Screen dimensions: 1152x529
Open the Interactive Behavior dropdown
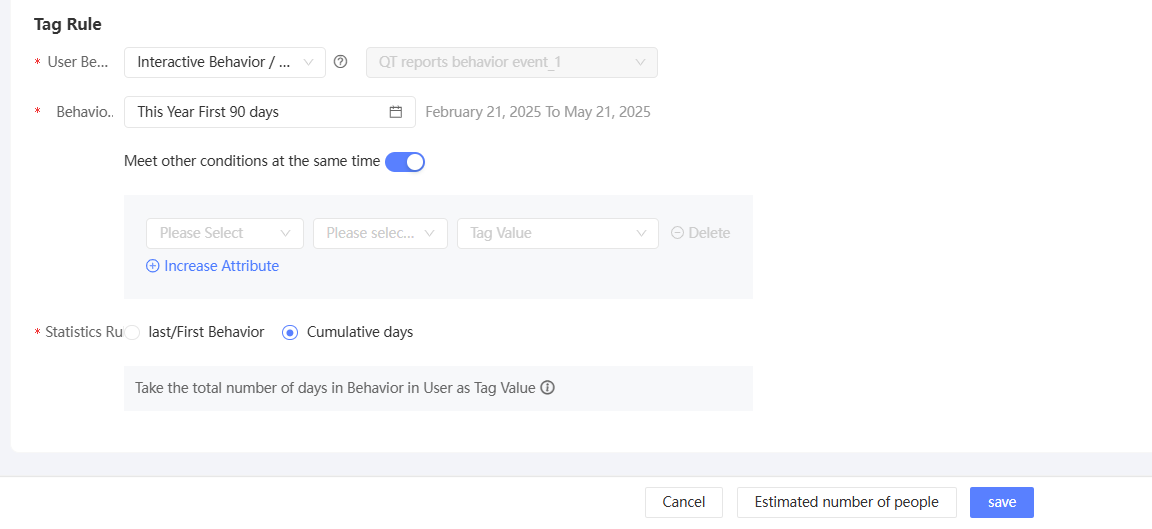coord(225,62)
